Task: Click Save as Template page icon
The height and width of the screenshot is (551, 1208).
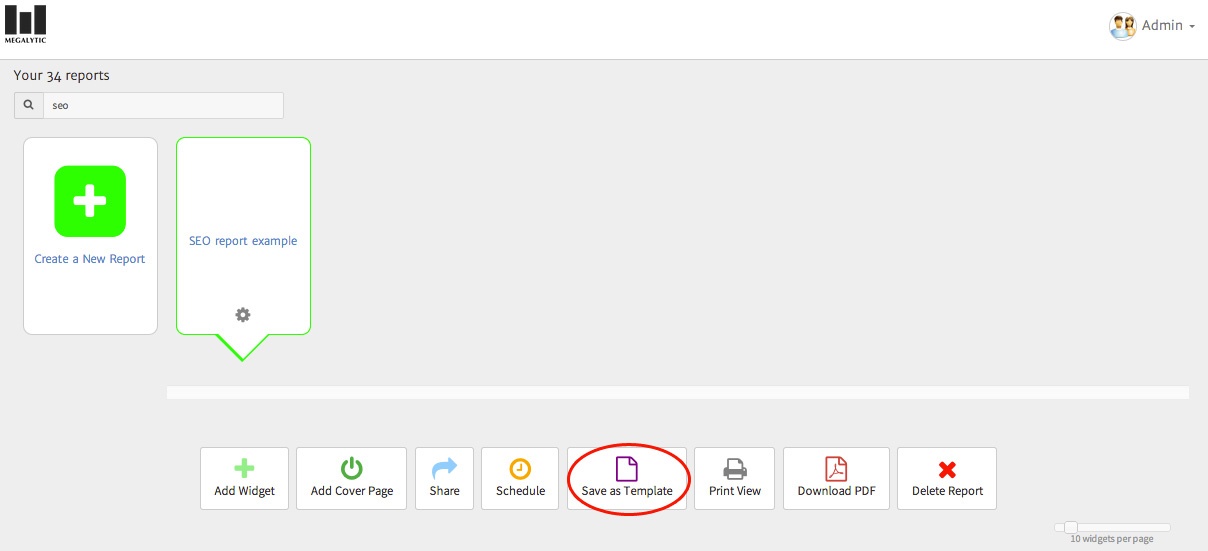Action: pyautogui.click(x=626, y=468)
